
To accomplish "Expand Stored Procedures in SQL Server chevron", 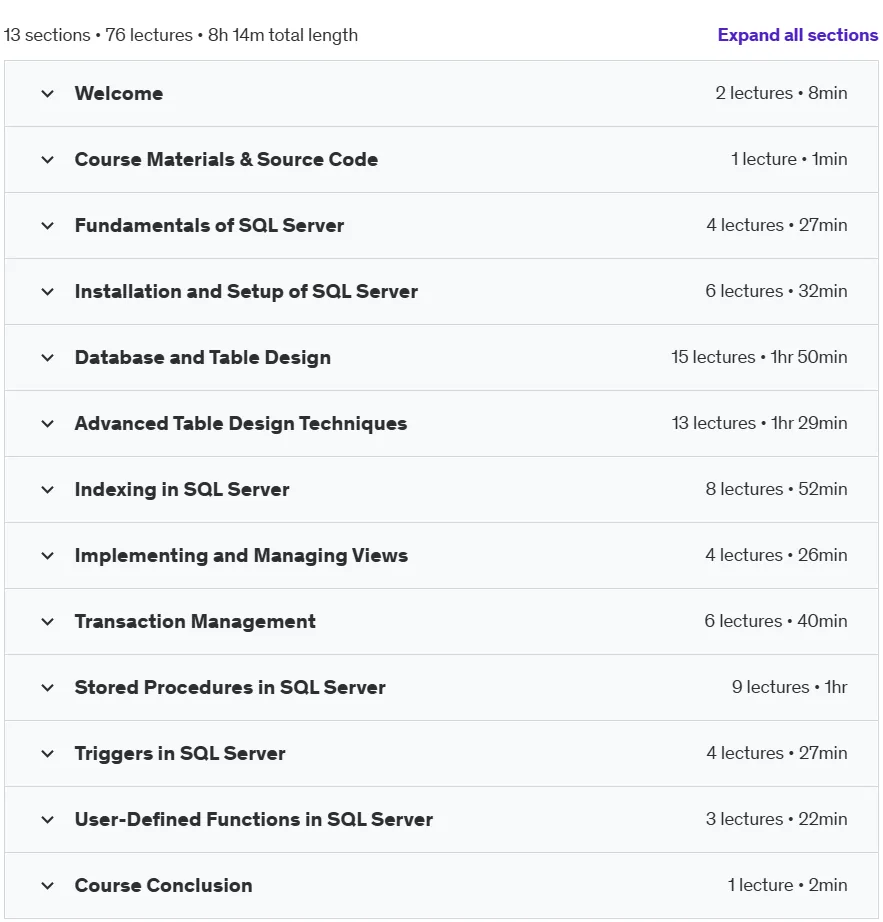I will click(48, 687).
